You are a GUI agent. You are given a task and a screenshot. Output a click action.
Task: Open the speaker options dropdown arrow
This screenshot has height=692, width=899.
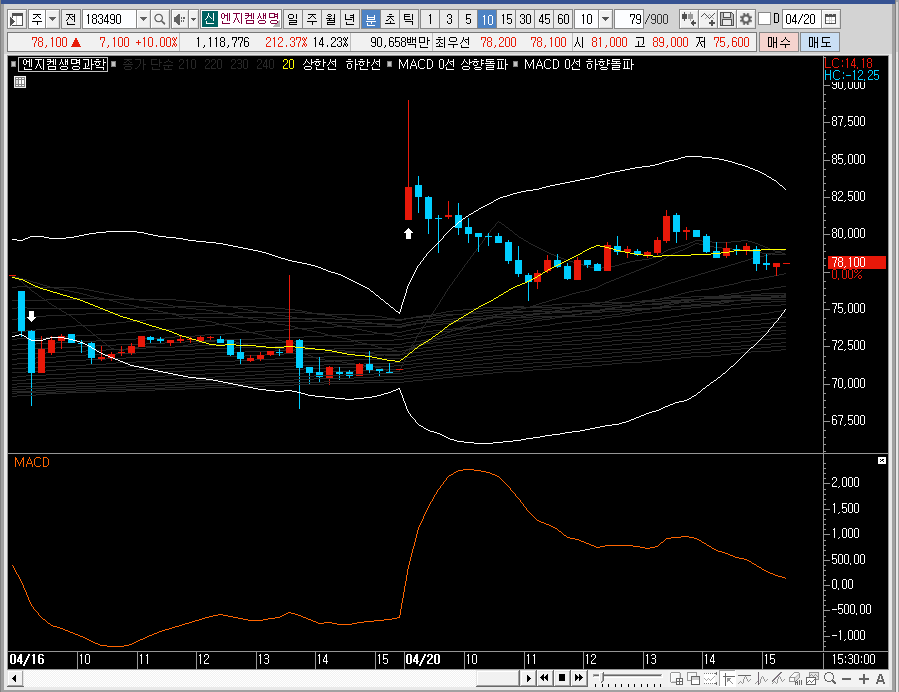click(x=193, y=19)
